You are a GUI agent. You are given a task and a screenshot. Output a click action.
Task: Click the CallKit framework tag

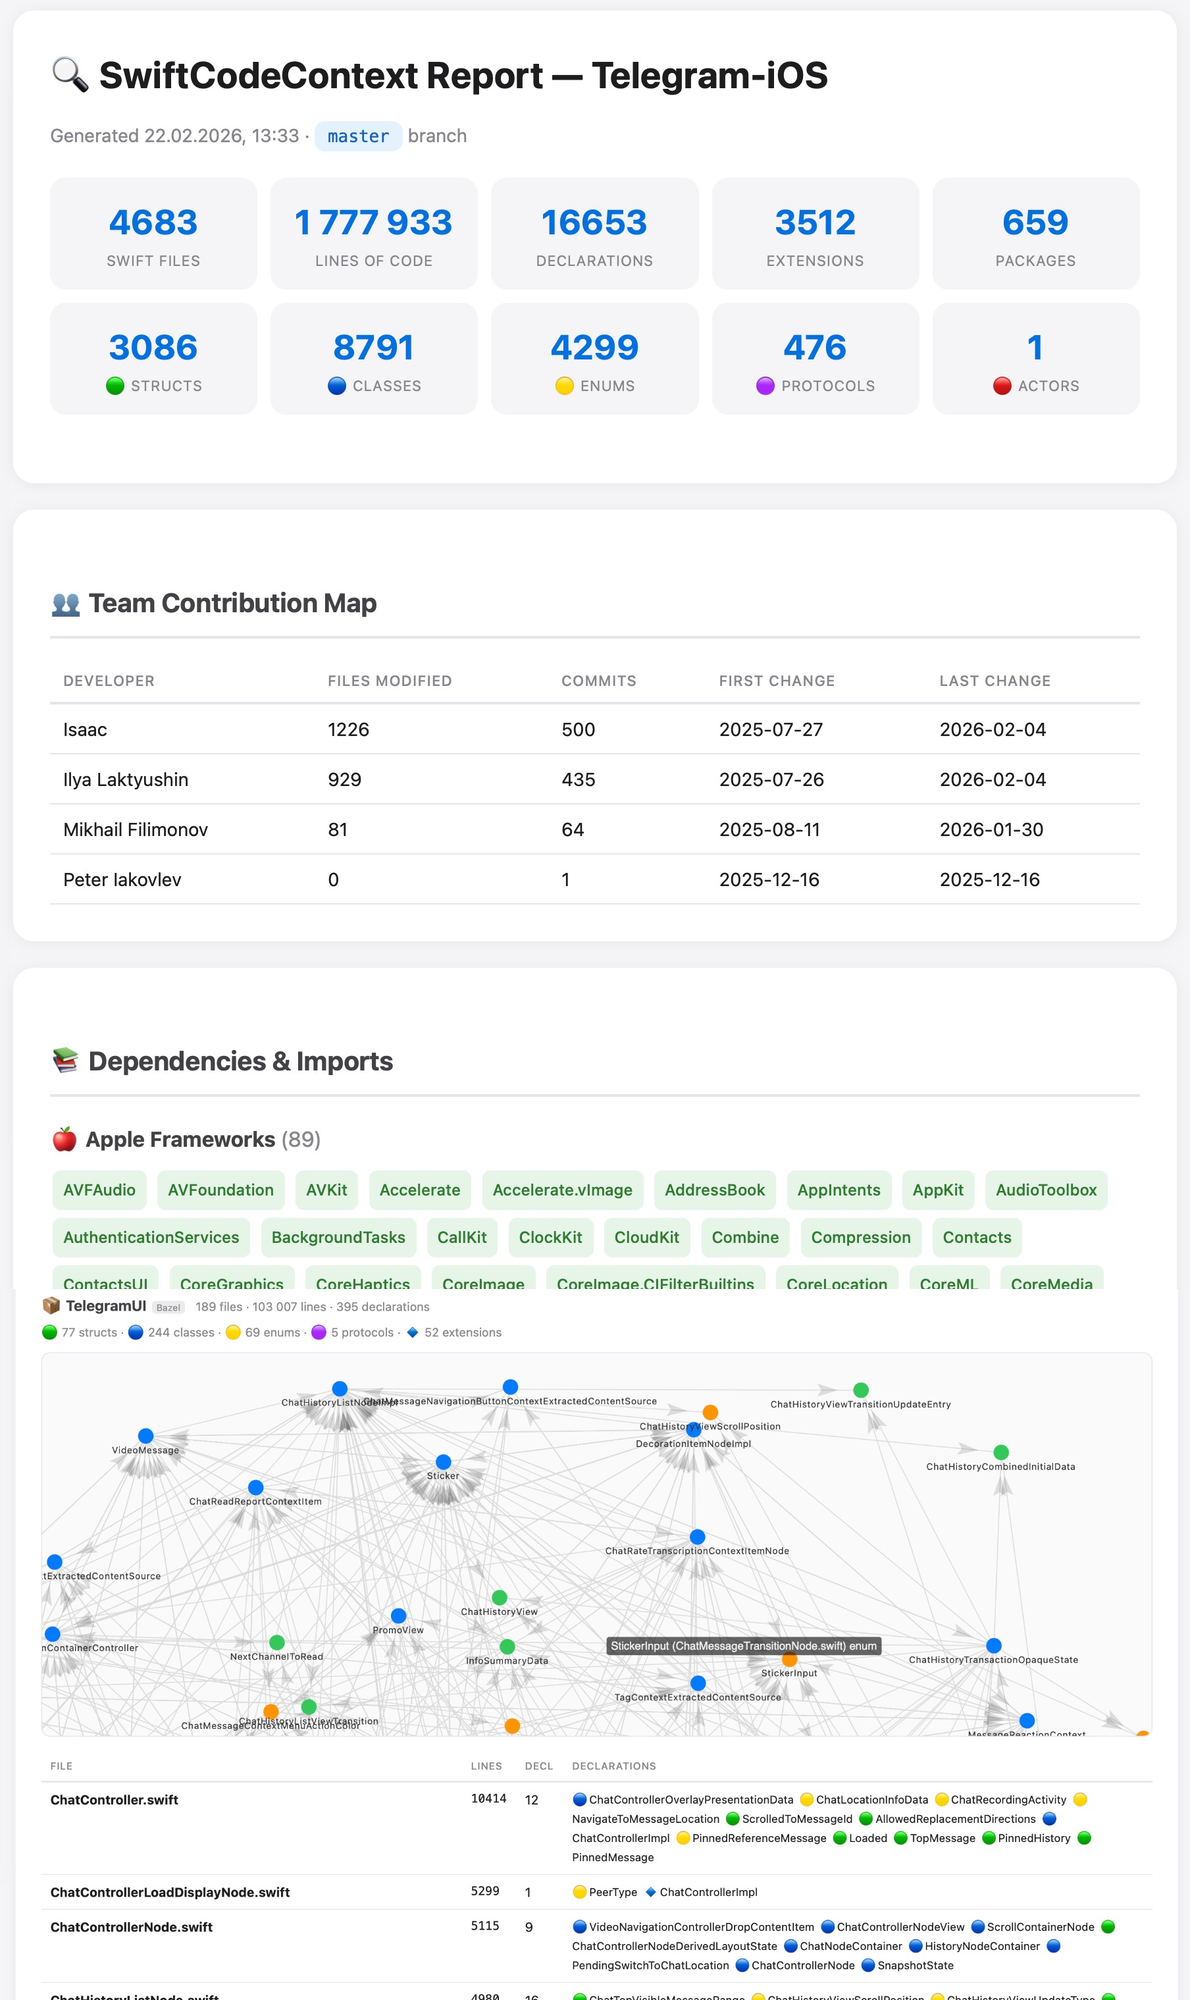click(462, 1237)
